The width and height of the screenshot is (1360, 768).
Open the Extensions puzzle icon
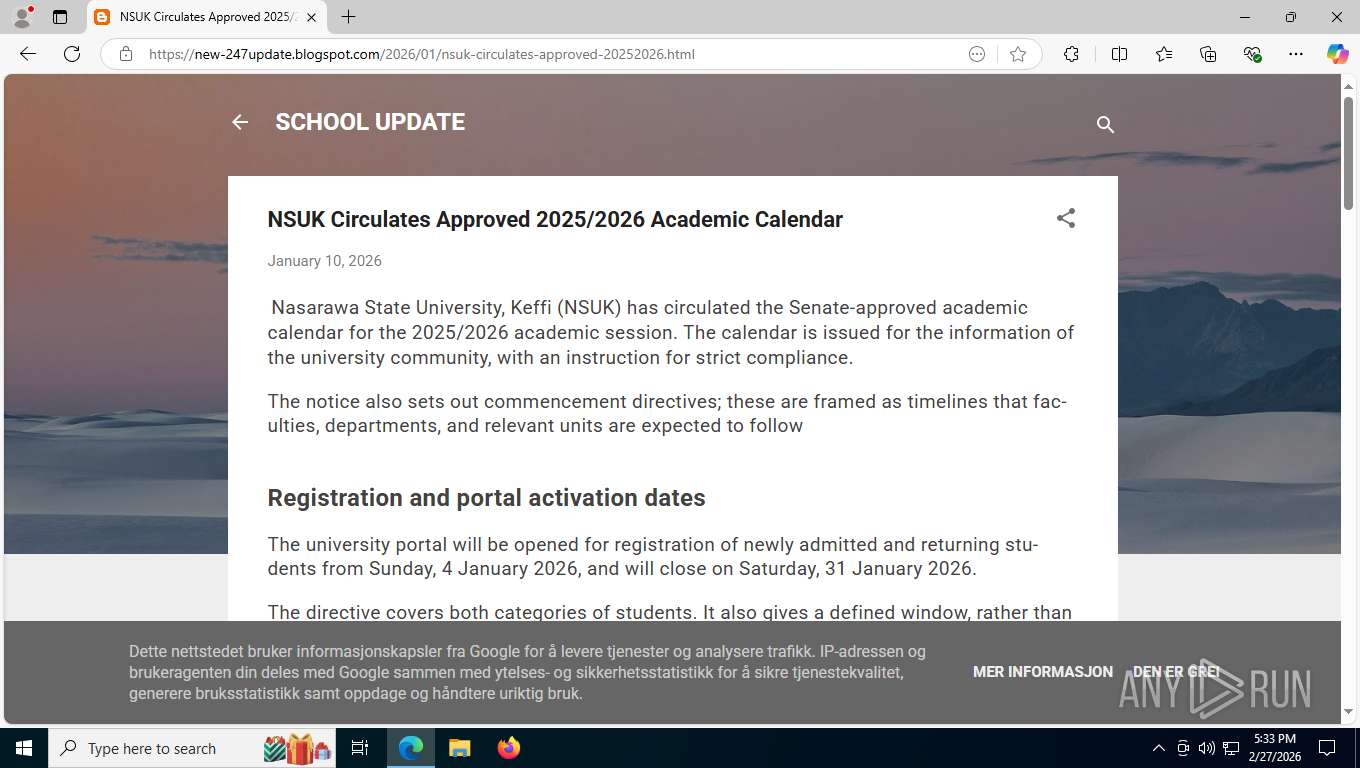(x=1071, y=54)
